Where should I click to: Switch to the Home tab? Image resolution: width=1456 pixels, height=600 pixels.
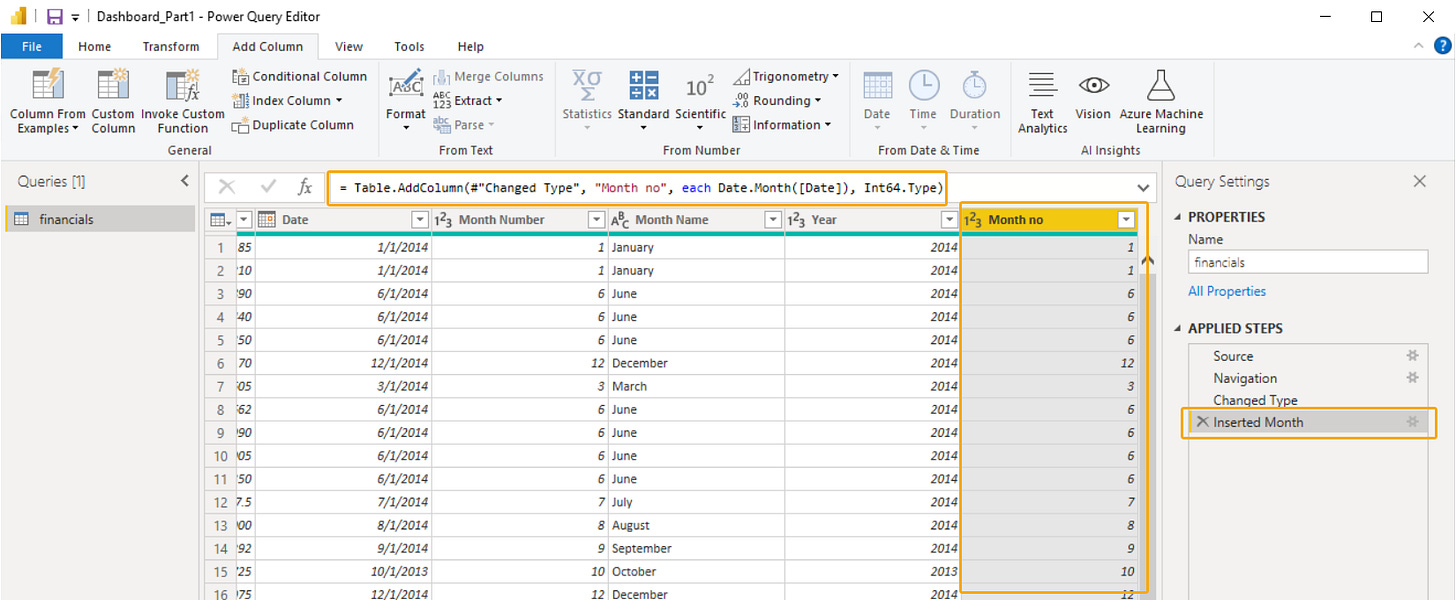tap(95, 46)
